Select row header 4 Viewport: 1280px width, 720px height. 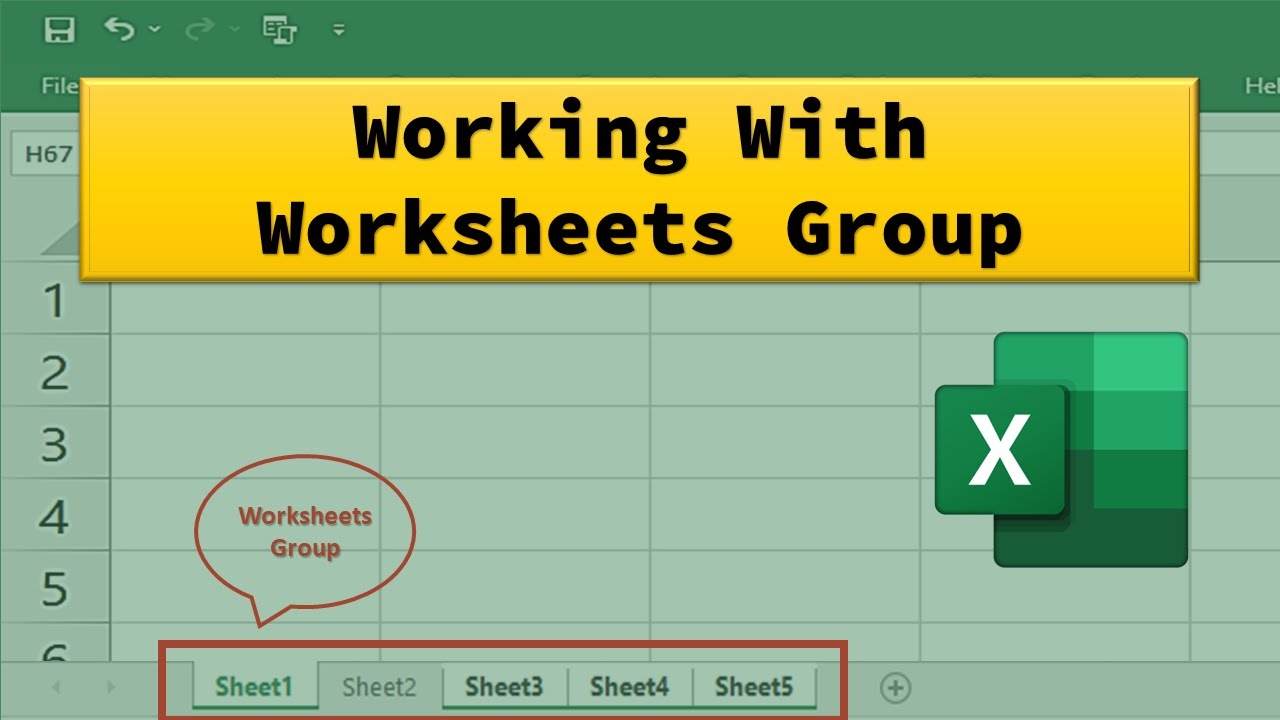pyautogui.click(x=54, y=516)
